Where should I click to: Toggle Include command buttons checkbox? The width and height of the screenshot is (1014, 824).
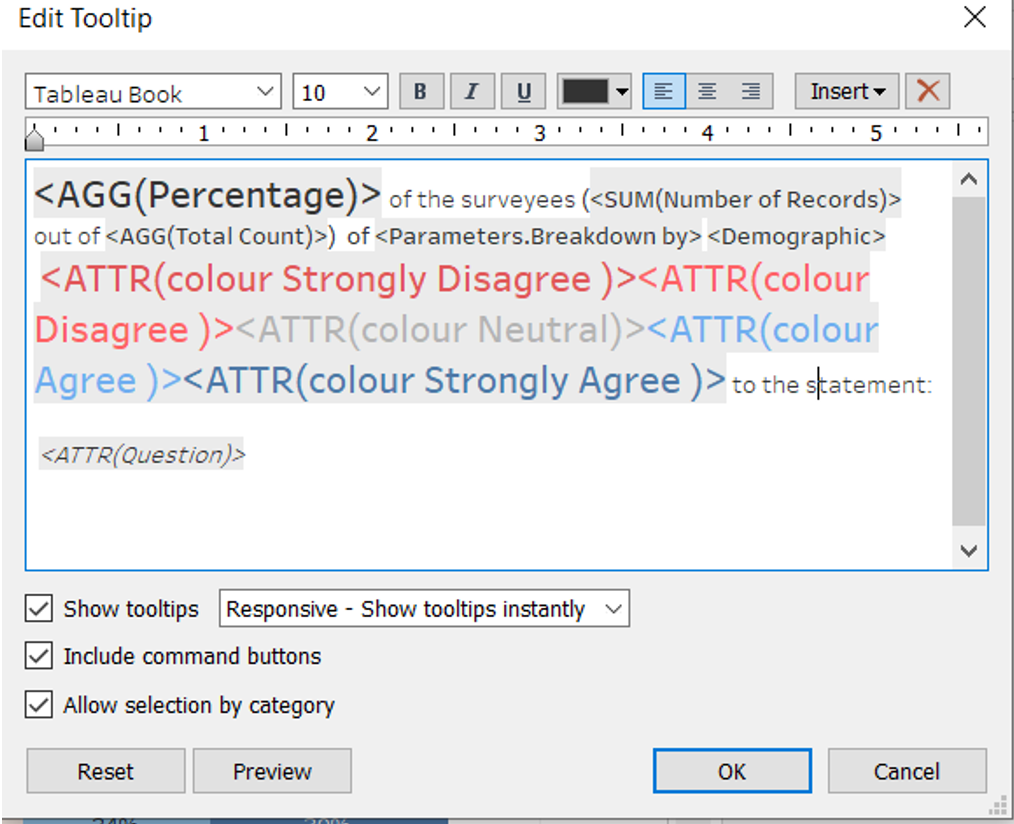tap(39, 657)
